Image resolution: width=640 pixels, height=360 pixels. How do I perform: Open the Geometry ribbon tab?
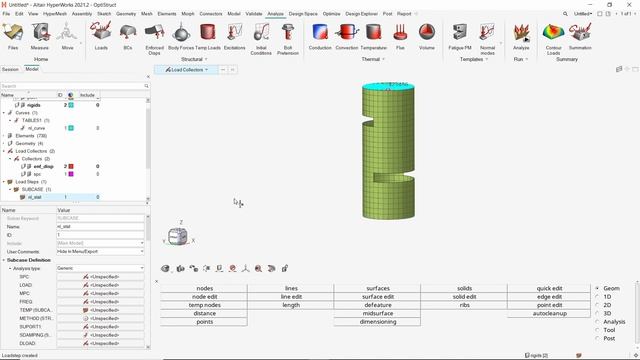point(126,14)
